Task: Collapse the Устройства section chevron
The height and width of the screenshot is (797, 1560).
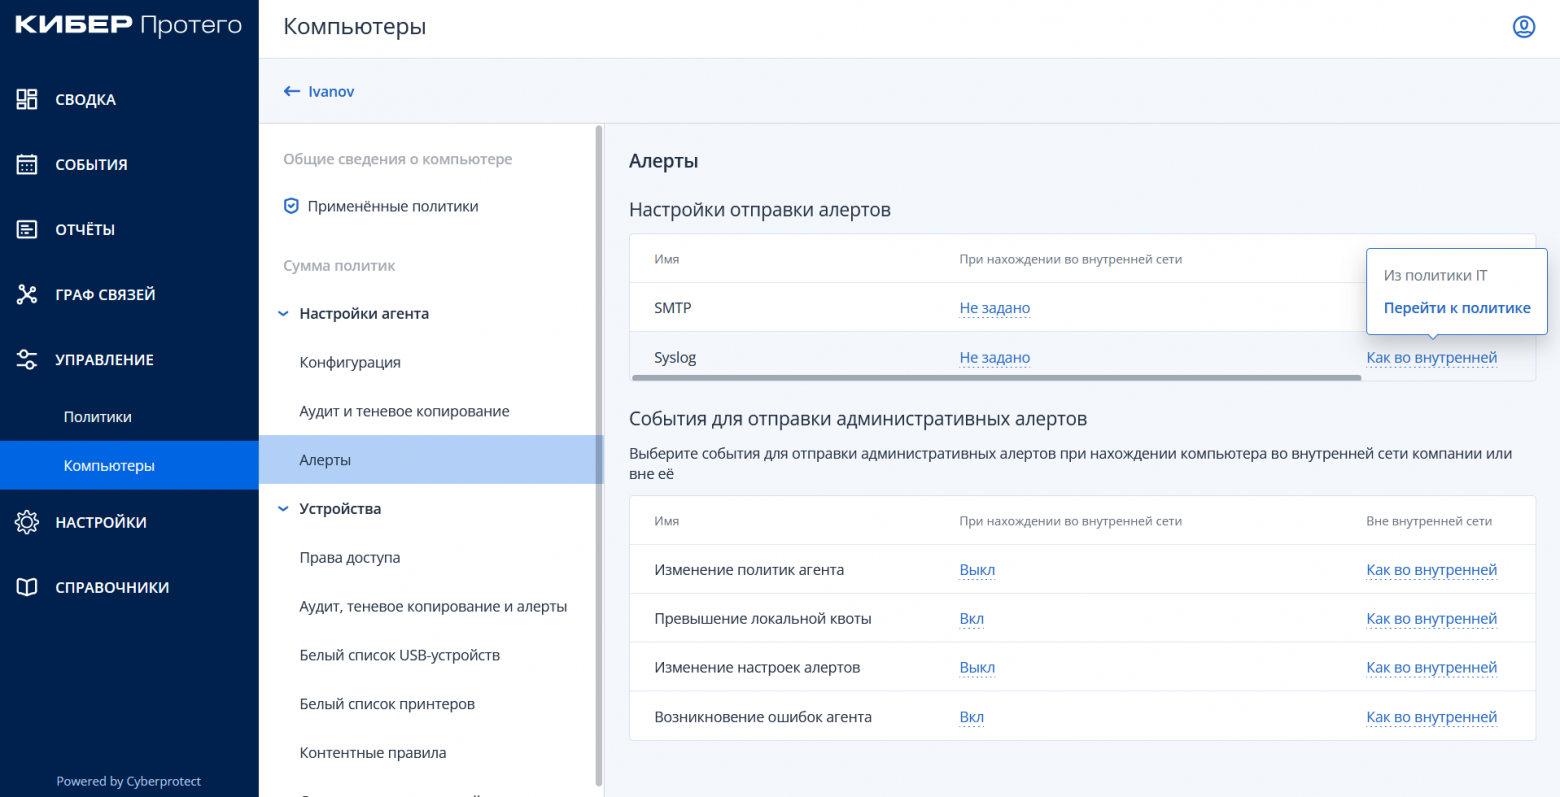Action: coord(283,509)
